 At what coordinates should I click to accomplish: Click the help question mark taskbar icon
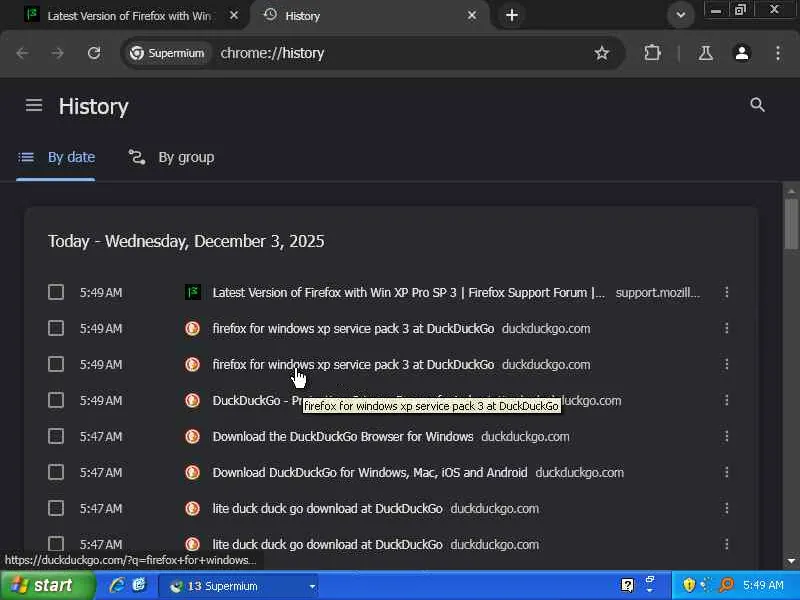point(628,585)
